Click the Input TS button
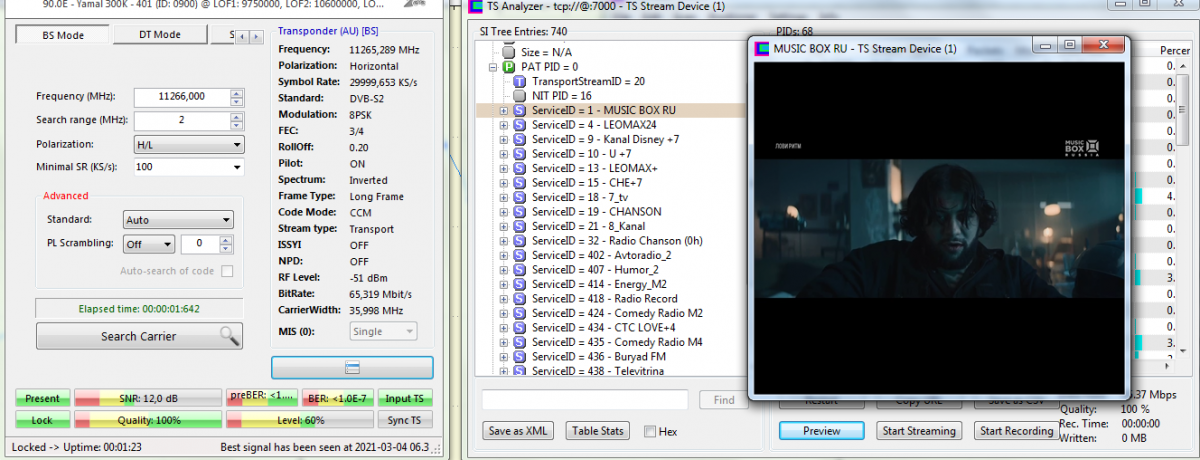Screen dimensions: 1200x460 pyautogui.click(x=405, y=398)
